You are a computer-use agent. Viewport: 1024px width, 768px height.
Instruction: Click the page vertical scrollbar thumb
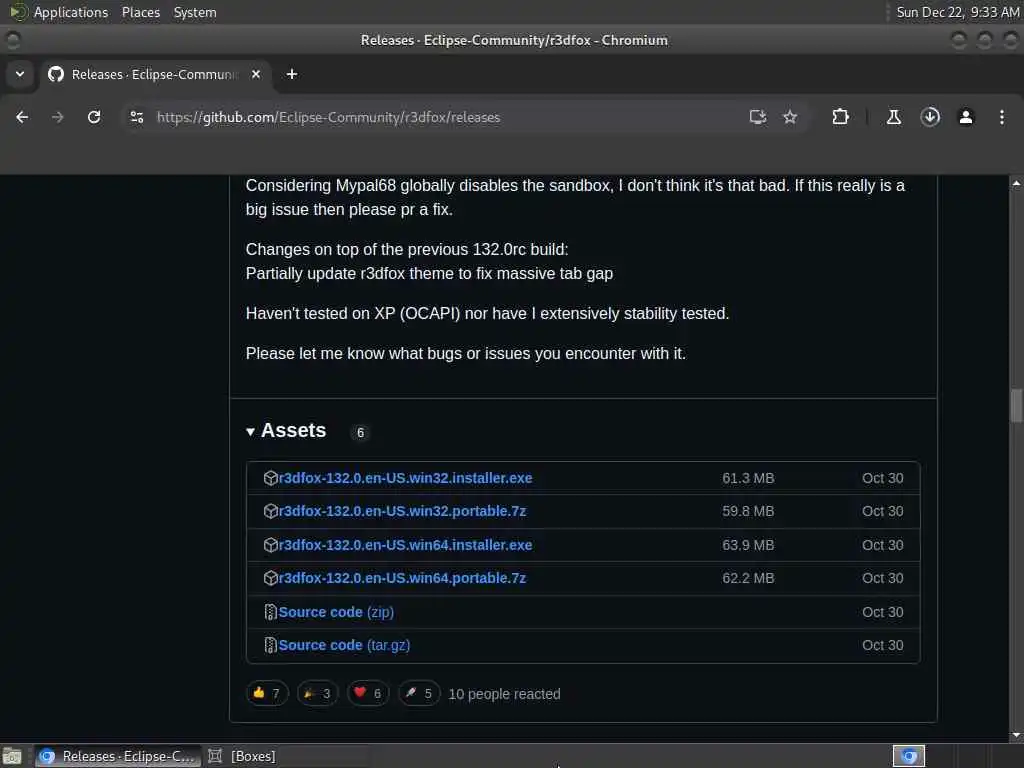[x=1016, y=405]
